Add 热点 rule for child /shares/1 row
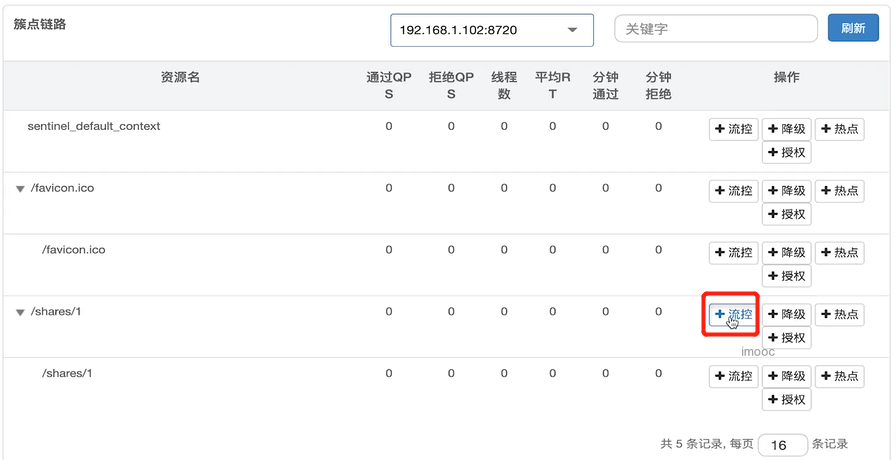 point(839,377)
